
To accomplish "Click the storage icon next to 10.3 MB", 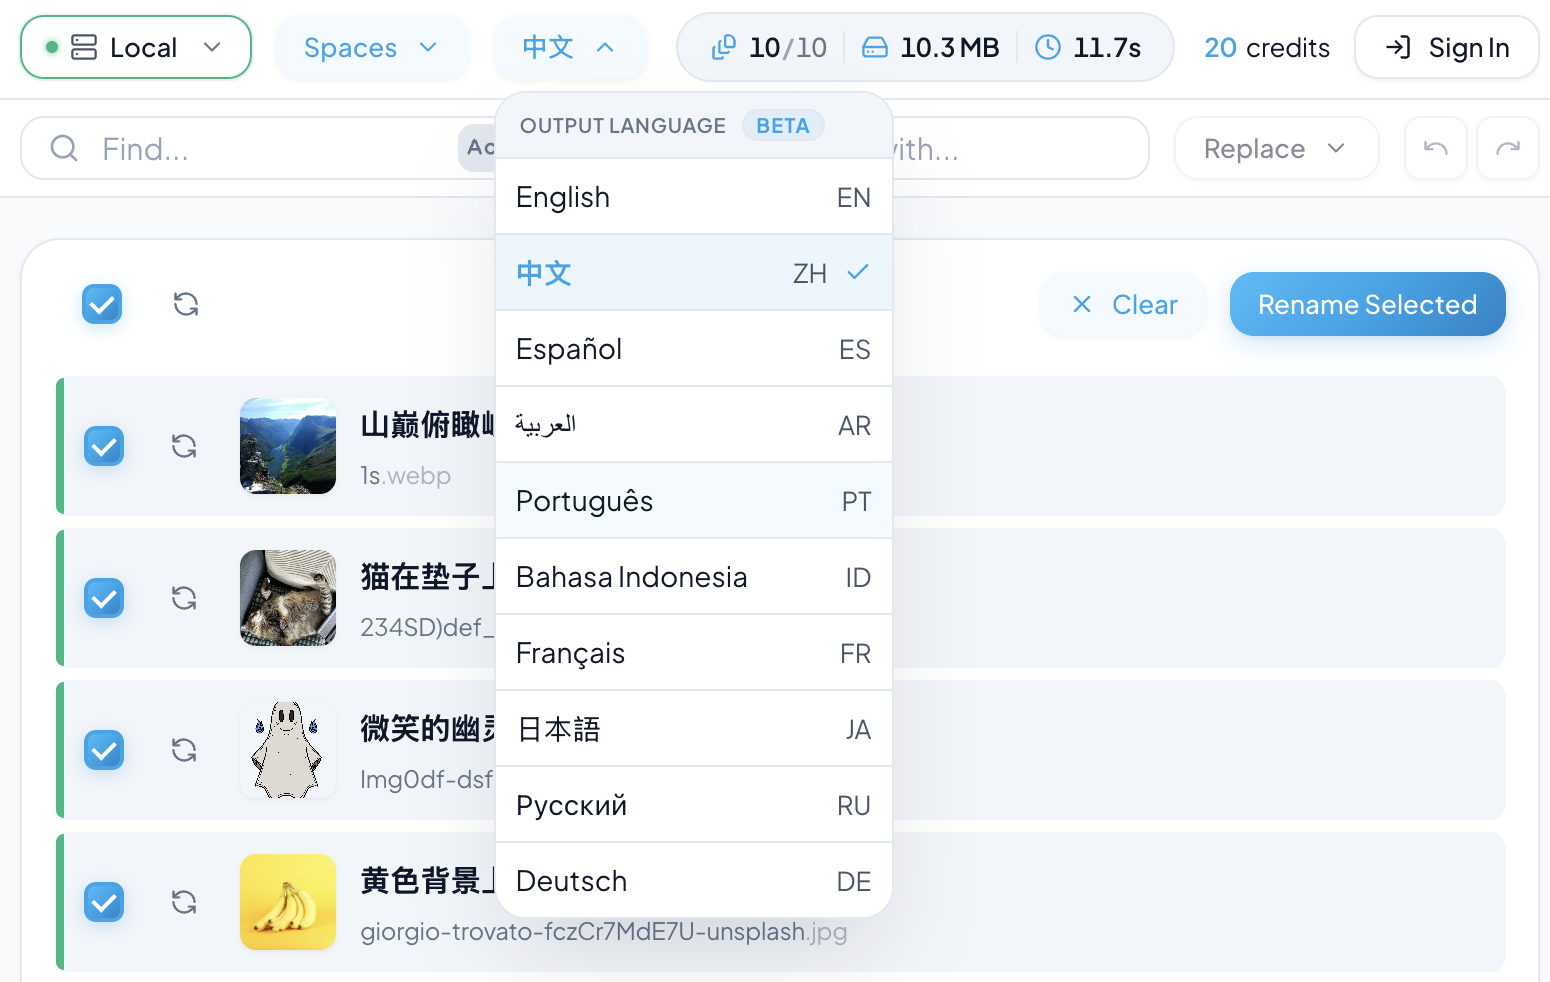I will [x=875, y=47].
